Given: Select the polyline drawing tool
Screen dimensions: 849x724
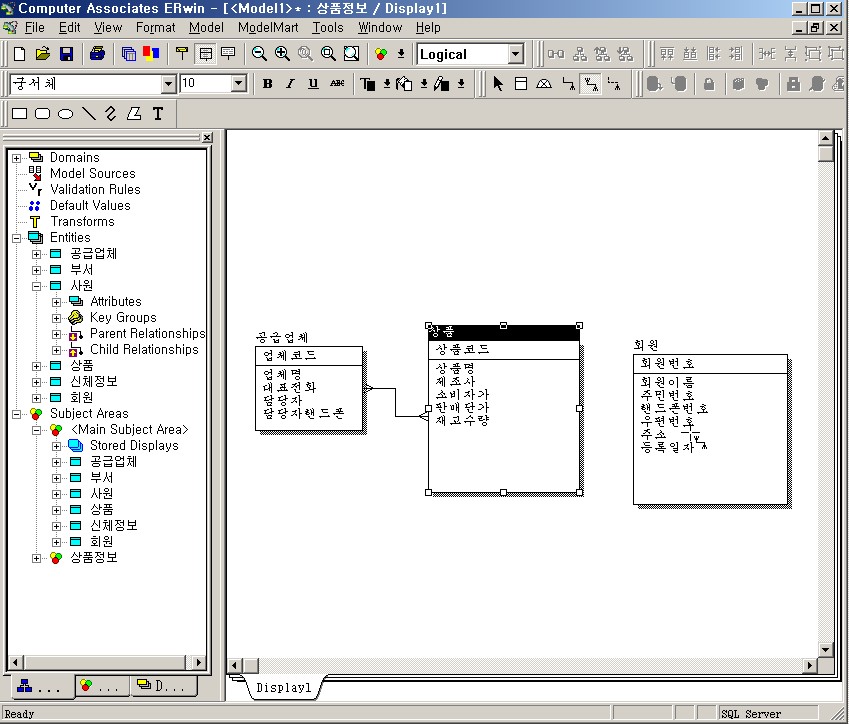Looking at the screenshot, I should [111, 114].
